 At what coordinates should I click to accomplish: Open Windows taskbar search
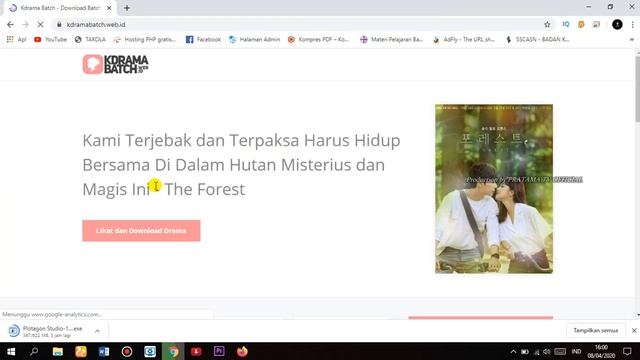pyautogui.click(x=34, y=351)
